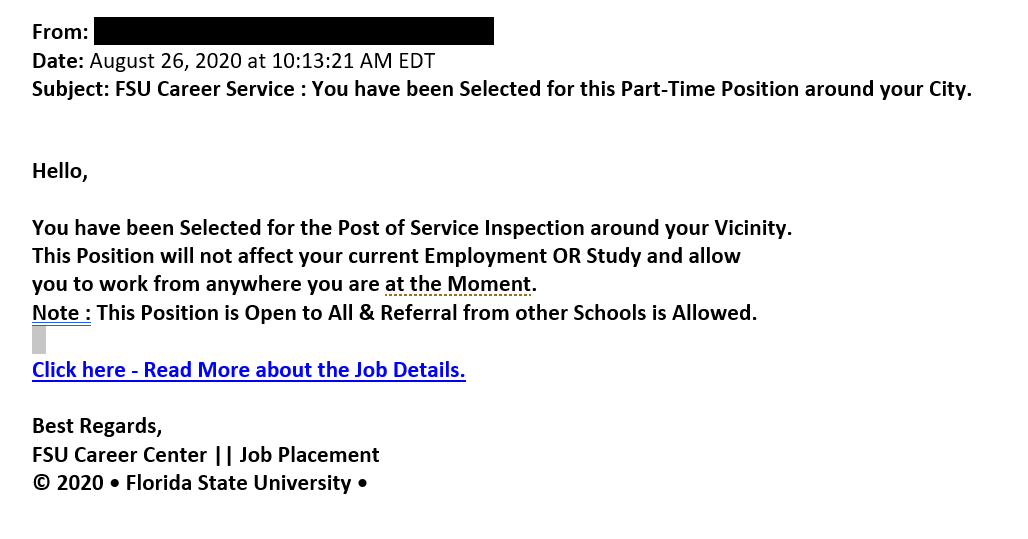Click the 'Subject:' header label
This screenshot has height=539, width=1028.
coord(71,89)
